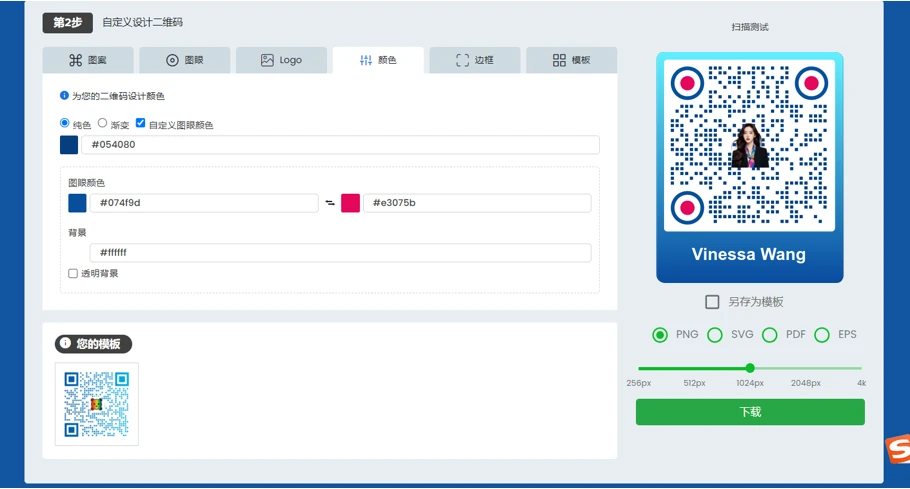The image size is (910, 489).
Task: Click the Sogou input method icon
Action: (898, 448)
